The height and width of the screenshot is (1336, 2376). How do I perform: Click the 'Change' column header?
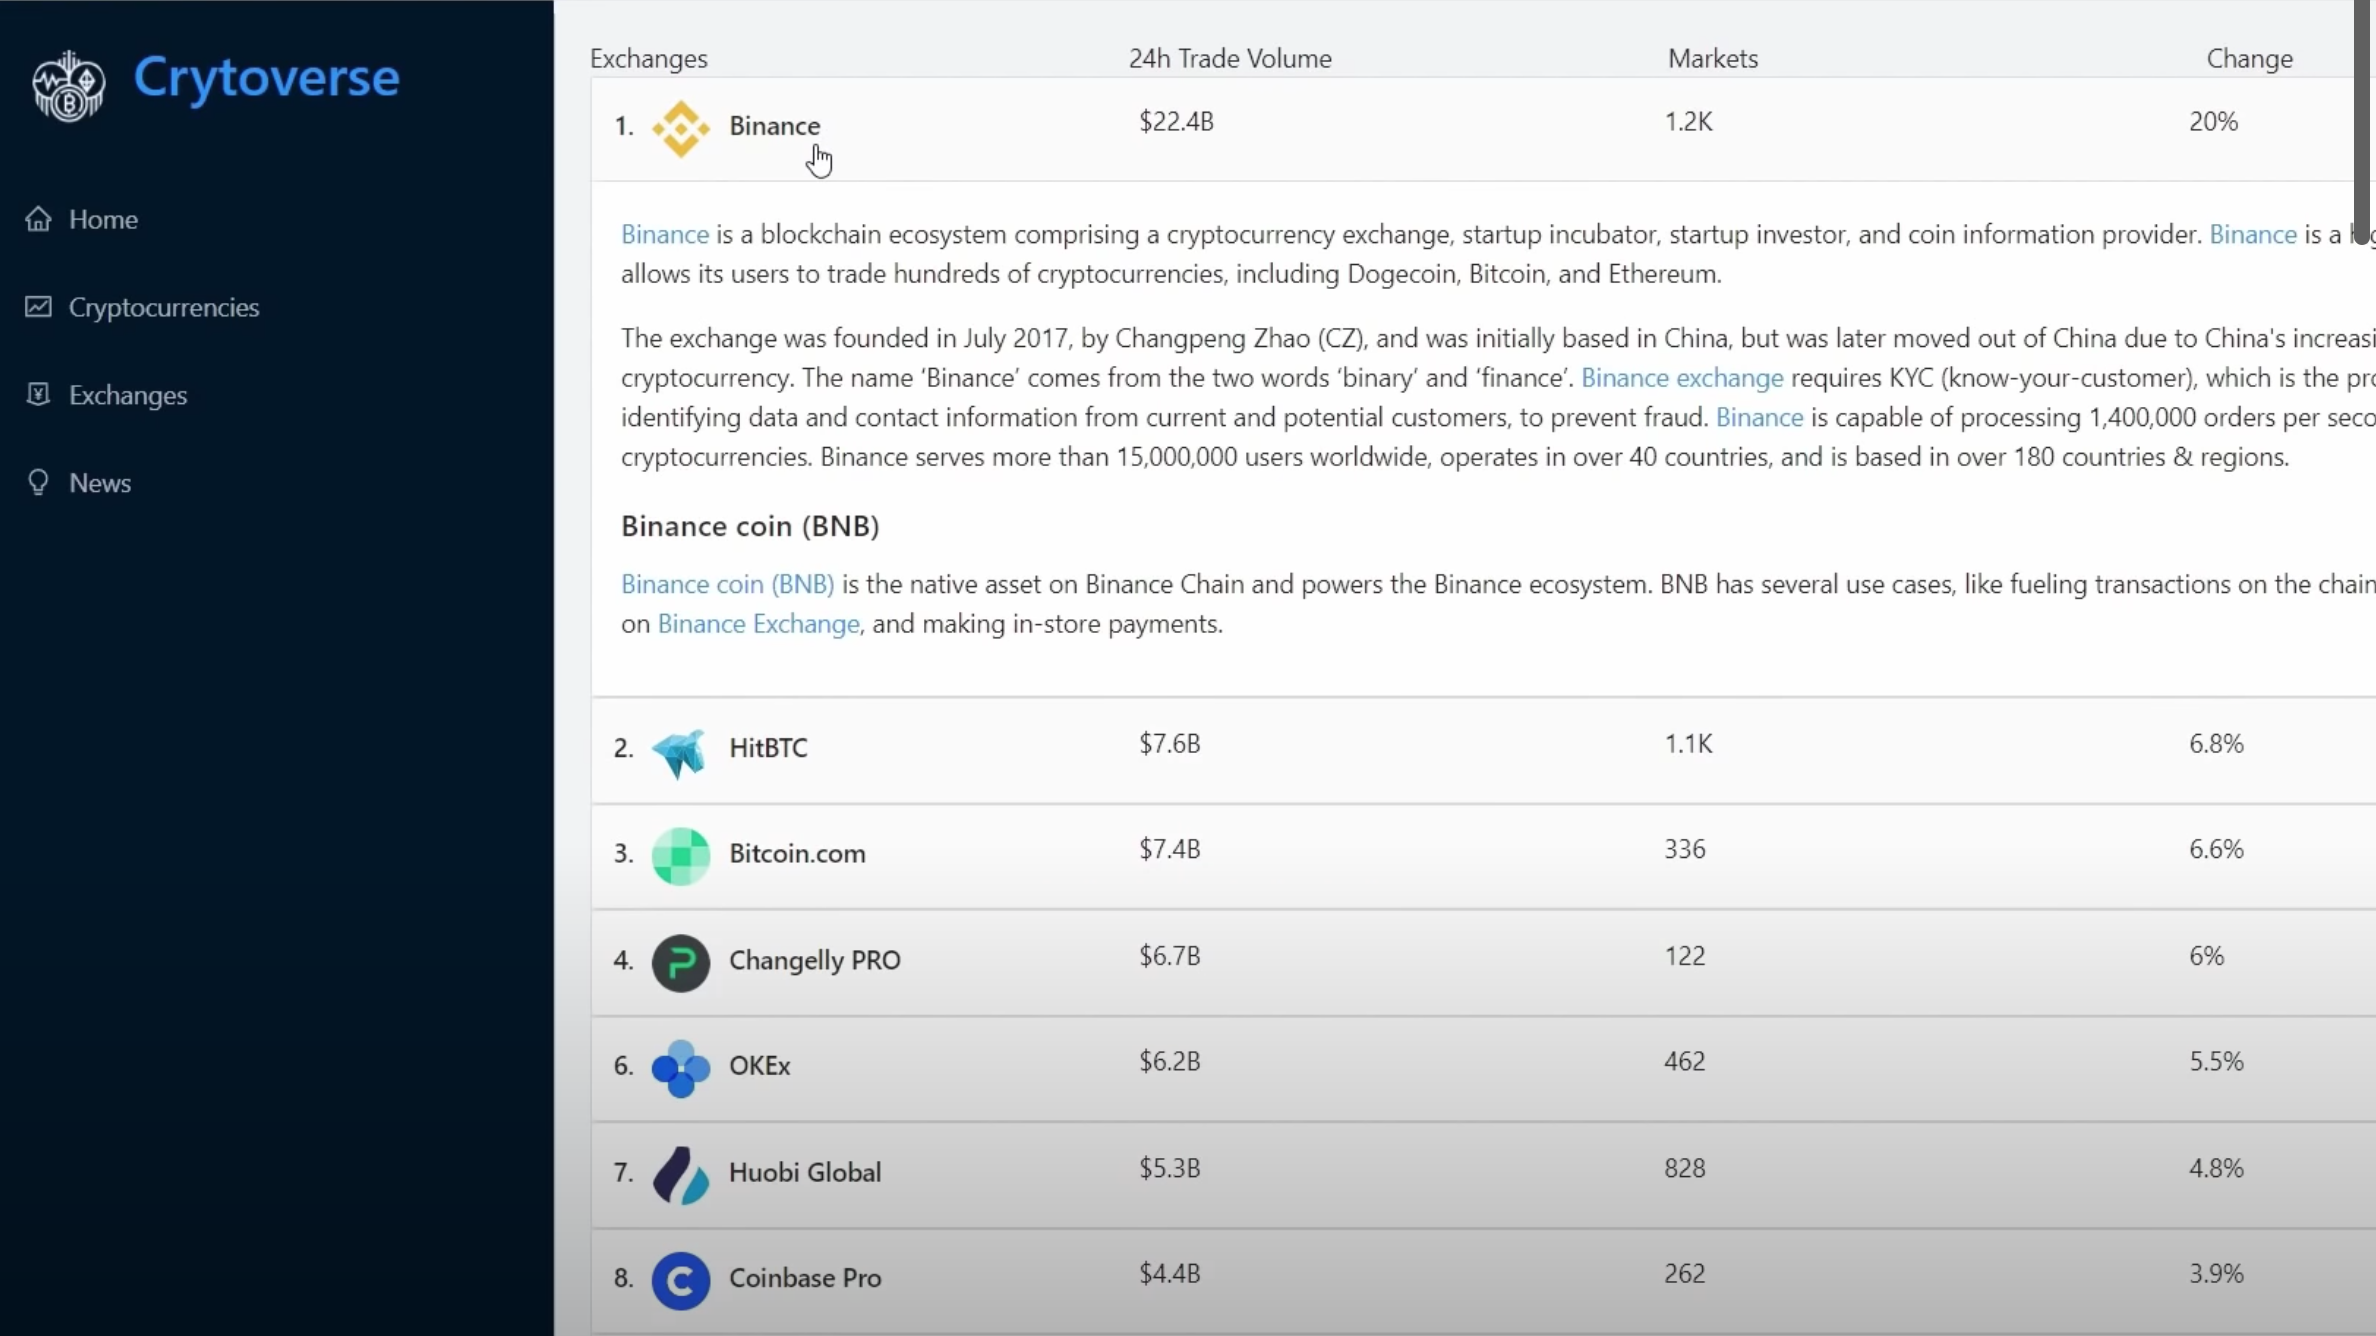[x=2249, y=59]
